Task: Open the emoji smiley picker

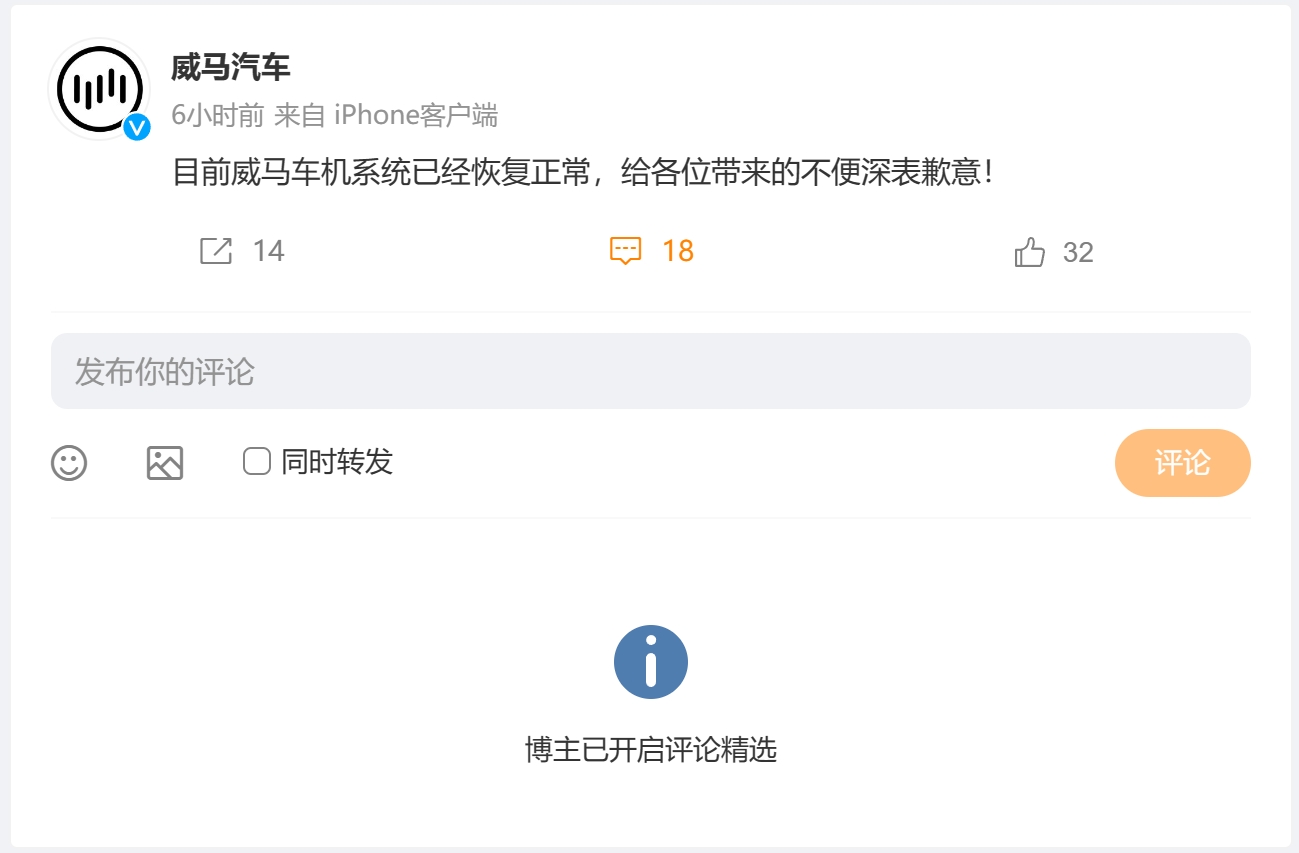Action: pyautogui.click(x=69, y=463)
